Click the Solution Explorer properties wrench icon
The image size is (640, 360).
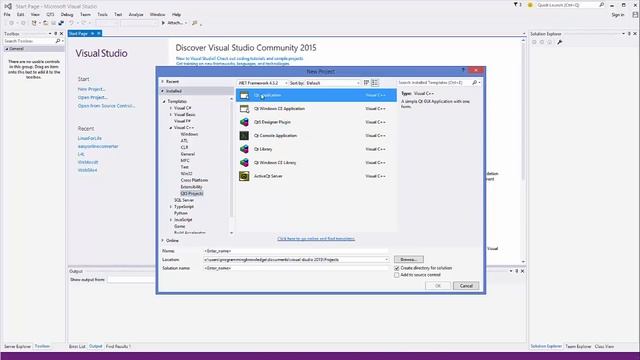tap(560, 42)
